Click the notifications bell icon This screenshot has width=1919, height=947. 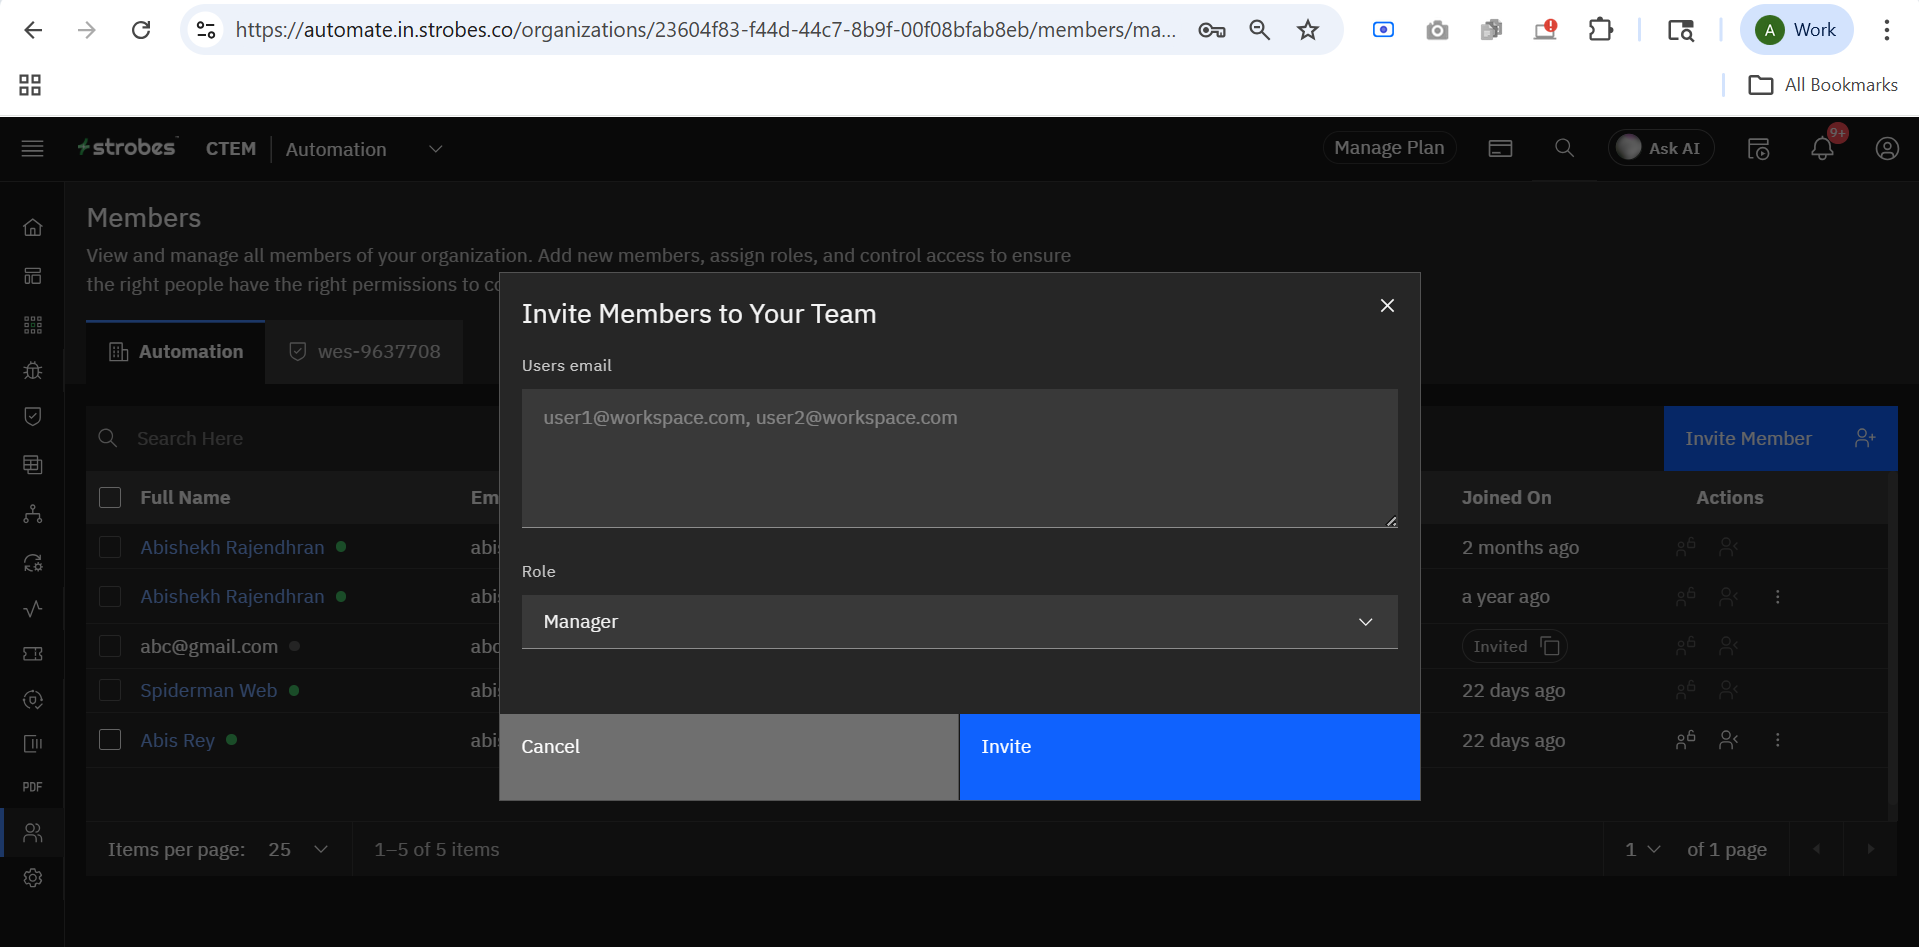1822,149
